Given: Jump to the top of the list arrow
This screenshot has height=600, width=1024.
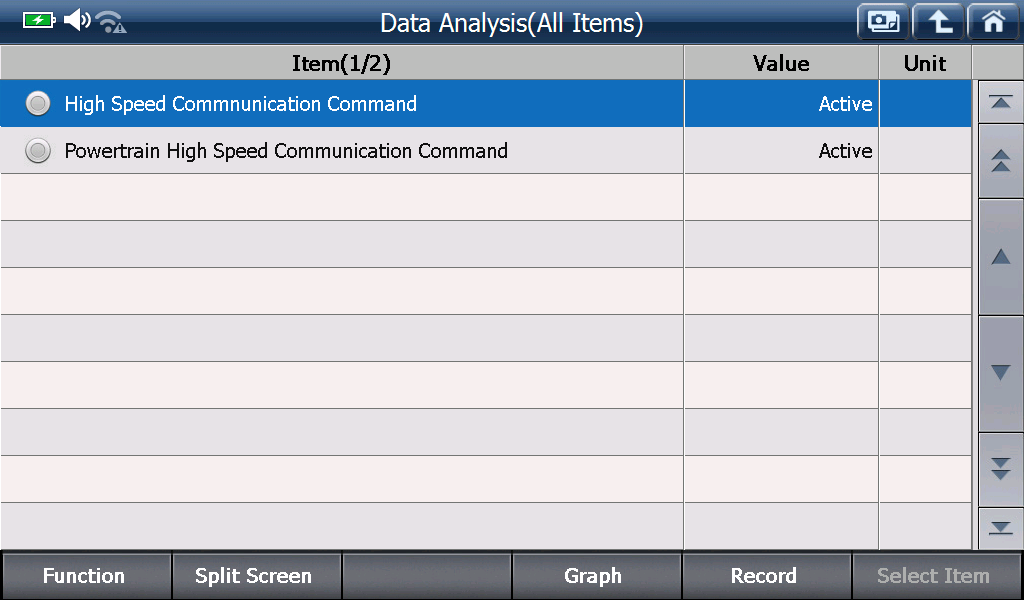Looking at the screenshot, I should pos(1000,102).
